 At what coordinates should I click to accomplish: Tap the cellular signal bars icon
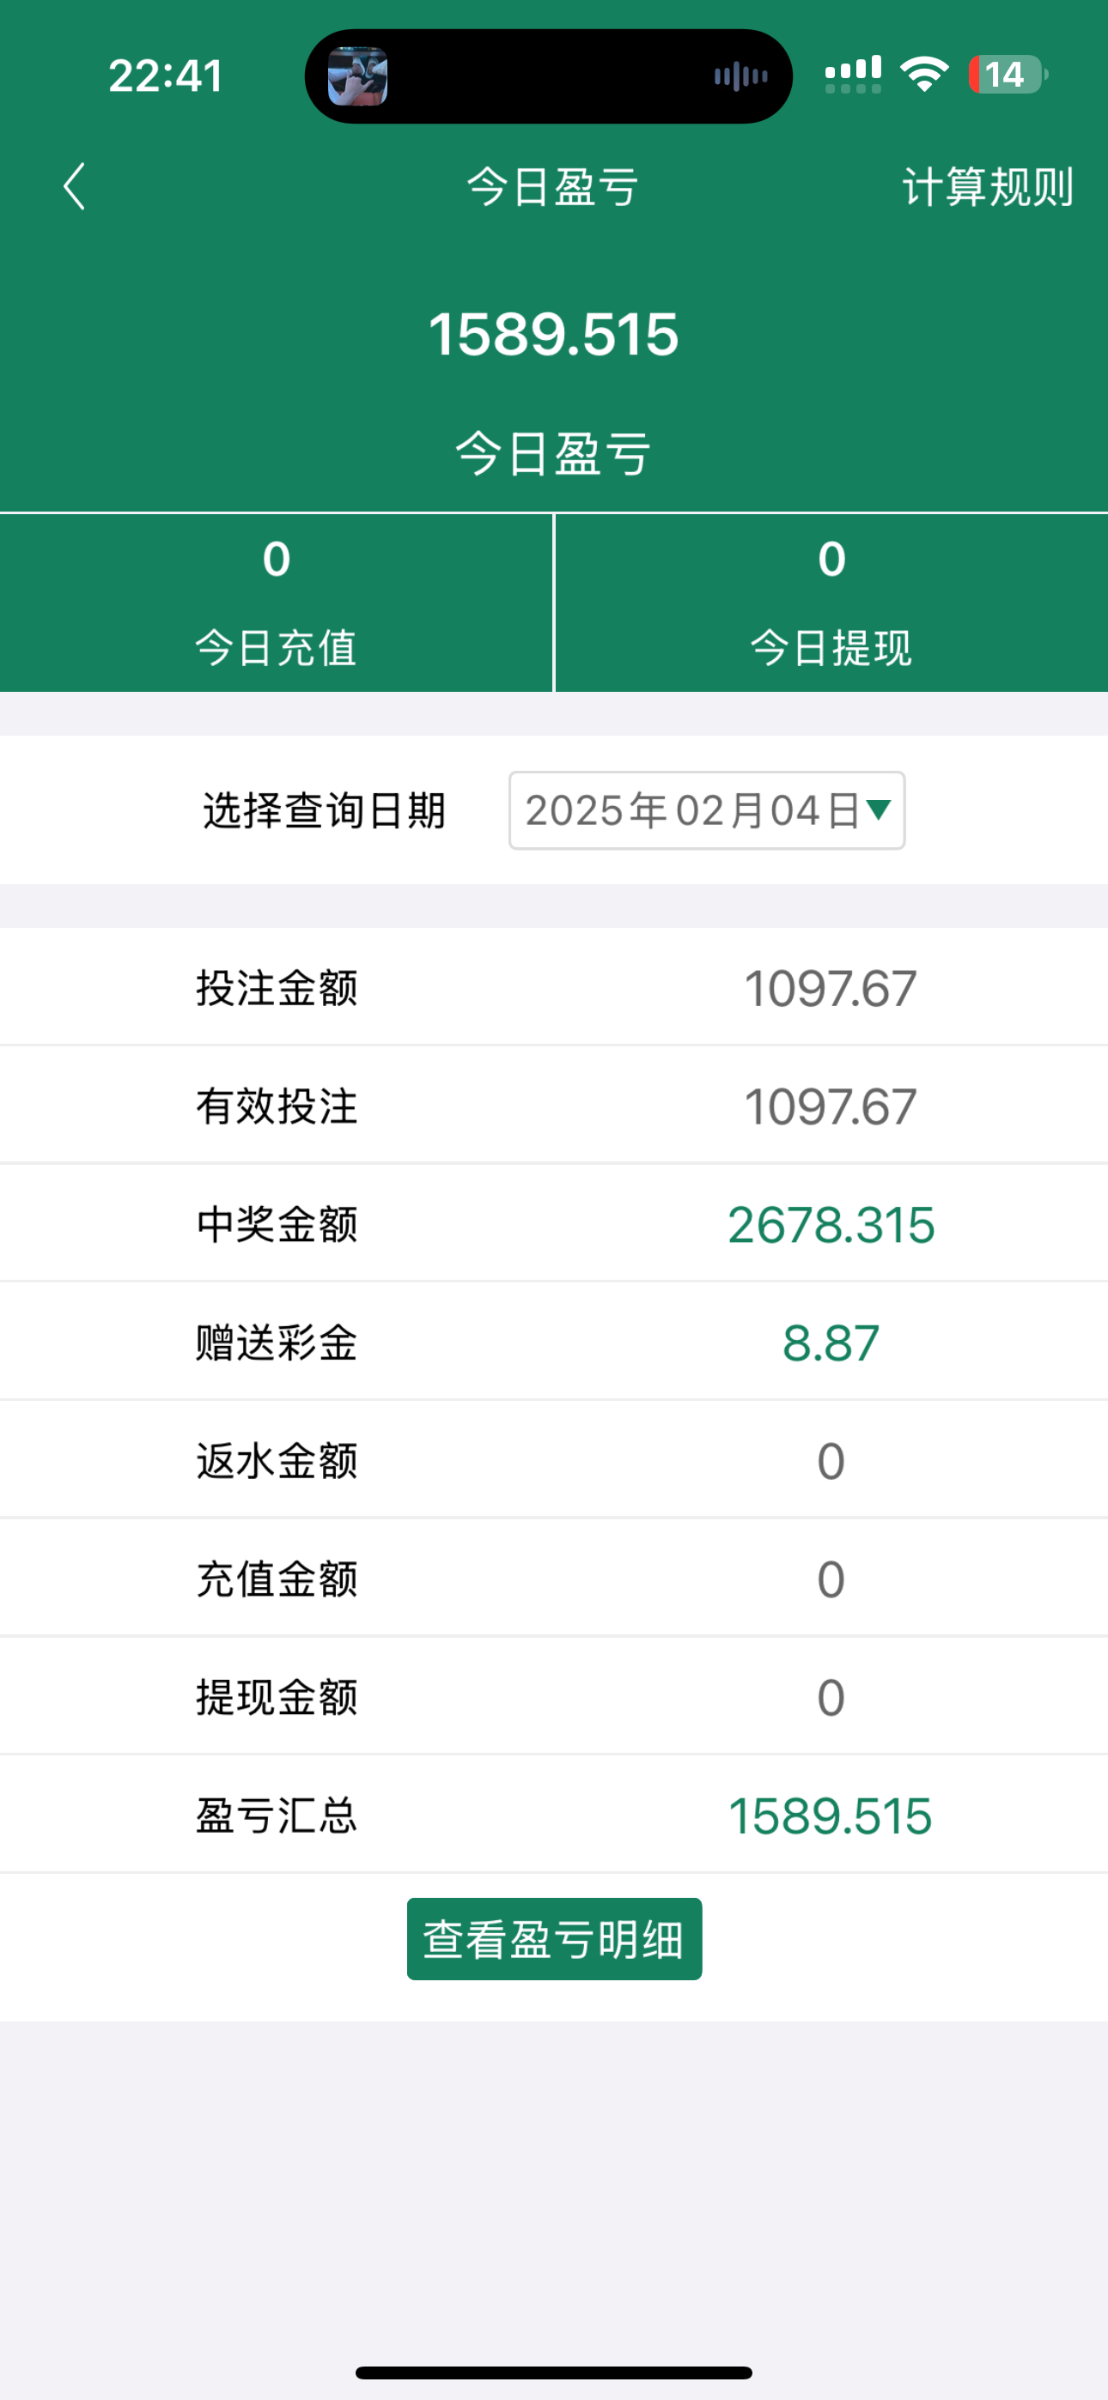[x=852, y=75]
